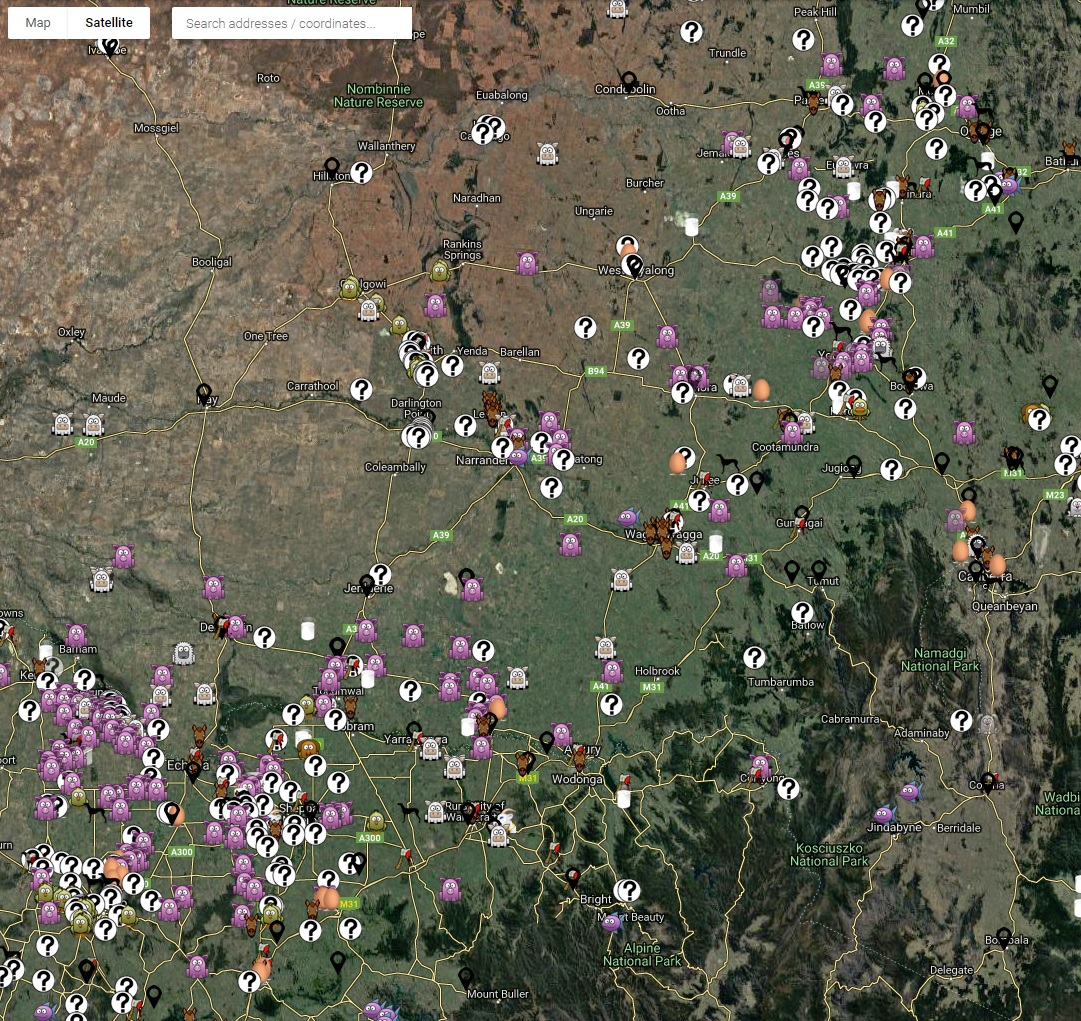The image size is (1081, 1021).
Task: Select the Satellite view tab
Action: [109, 23]
